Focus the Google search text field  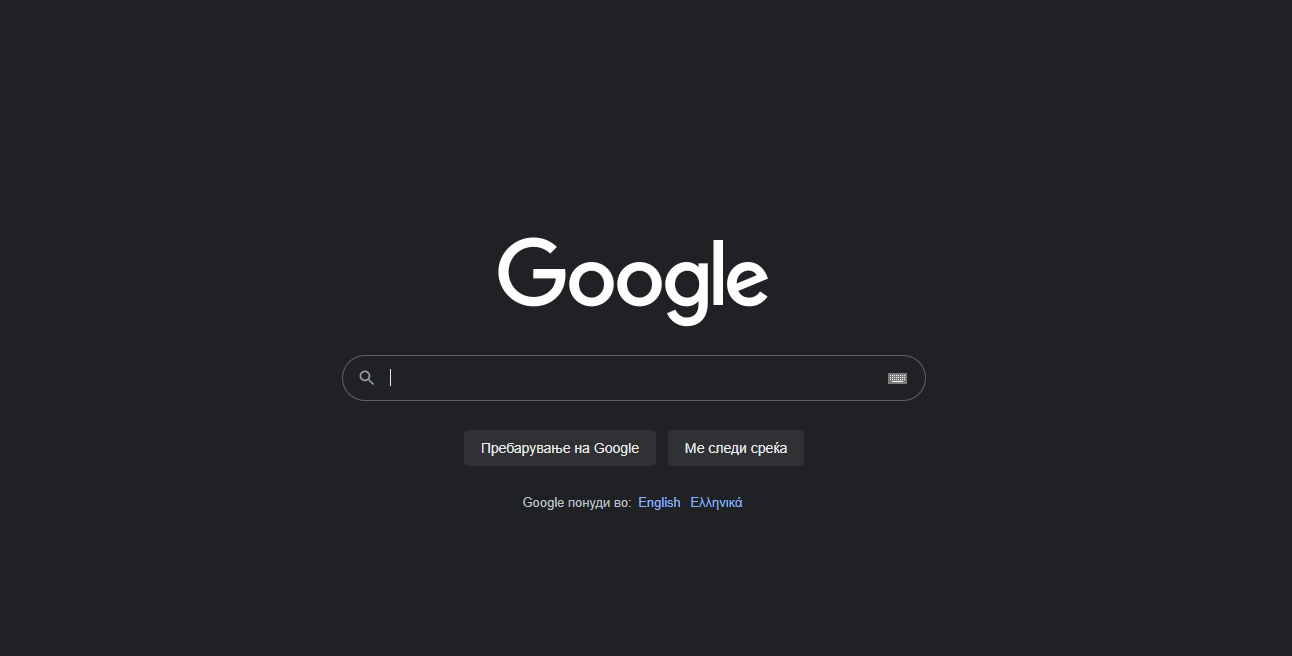pos(634,378)
